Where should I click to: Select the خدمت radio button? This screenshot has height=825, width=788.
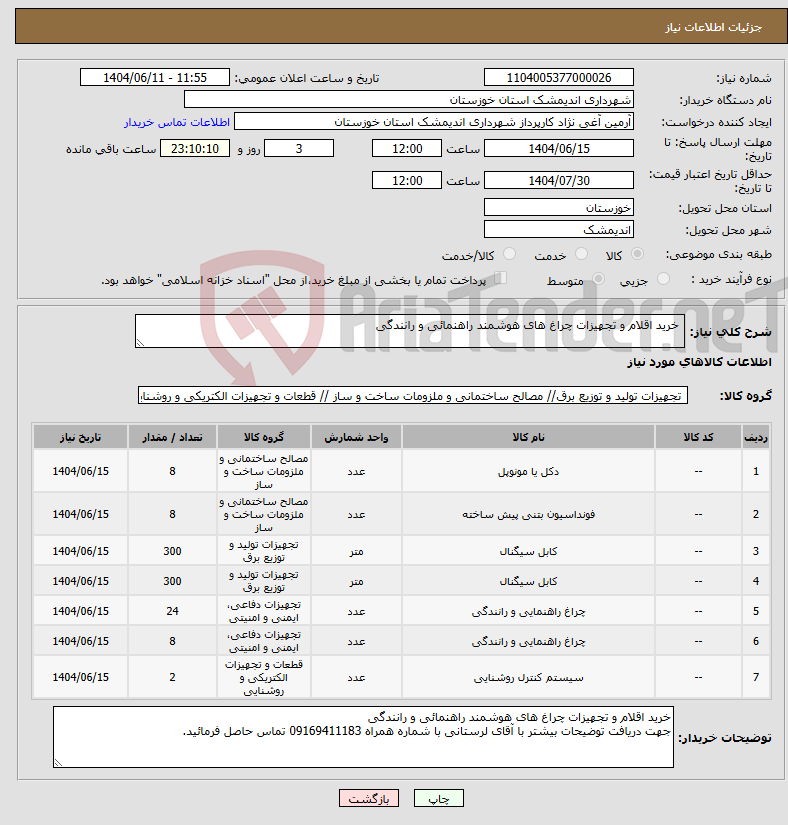(x=581, y=254)
